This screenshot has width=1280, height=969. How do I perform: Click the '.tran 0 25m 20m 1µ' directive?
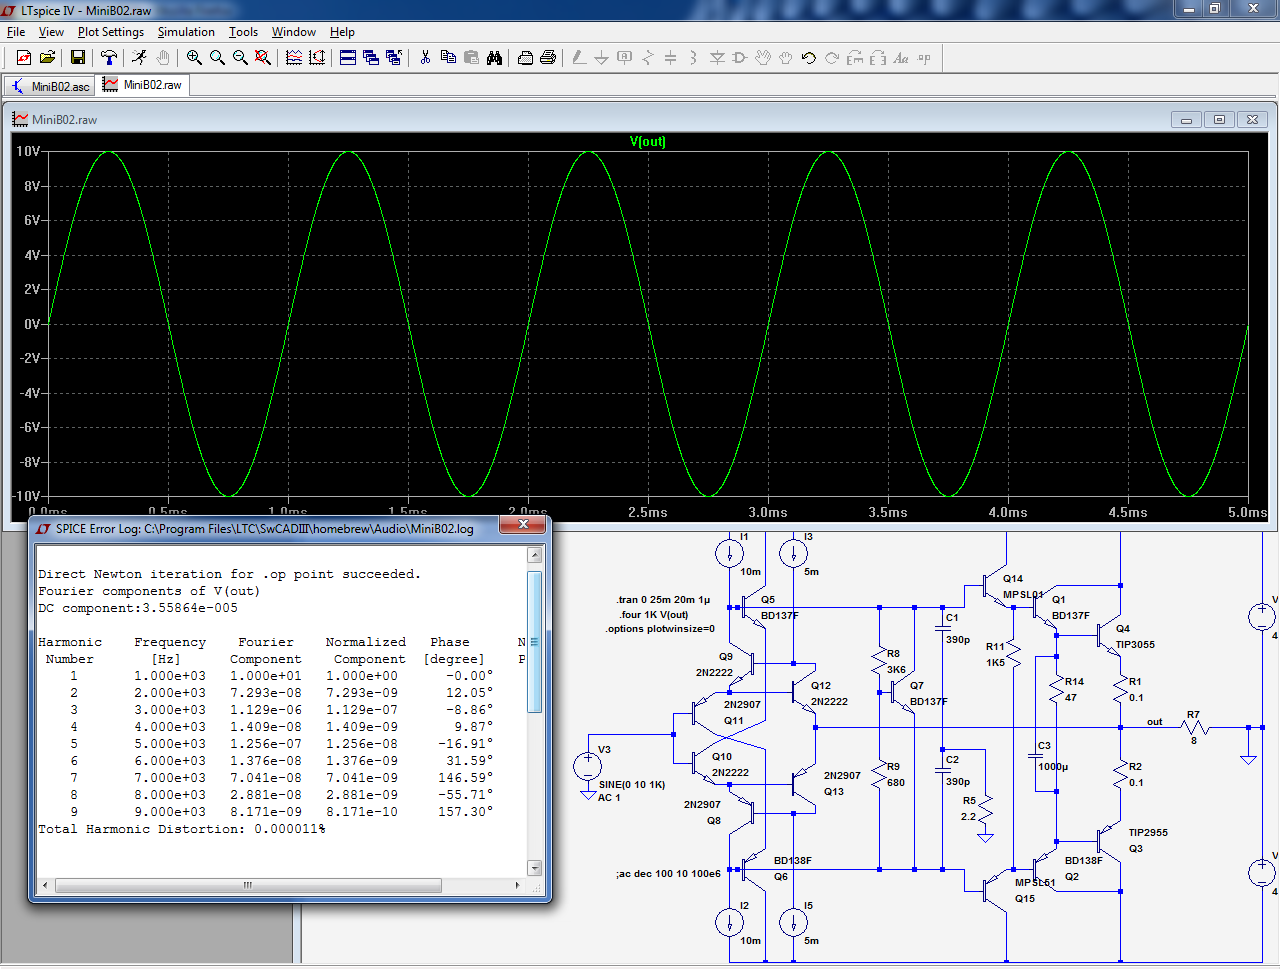tap(663, 600)
